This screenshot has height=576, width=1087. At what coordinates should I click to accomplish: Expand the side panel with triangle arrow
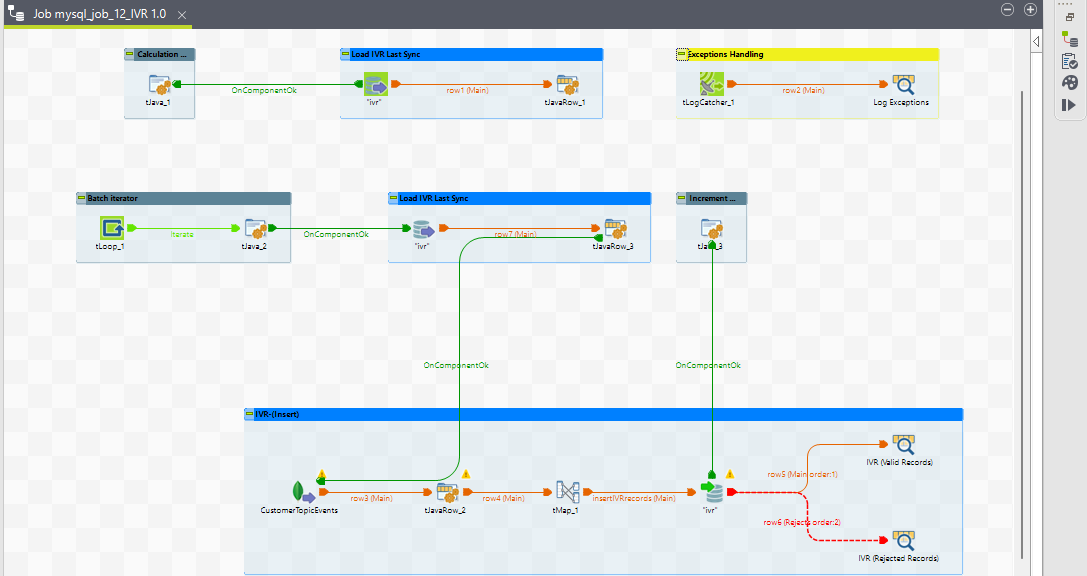pos(1036,40)
